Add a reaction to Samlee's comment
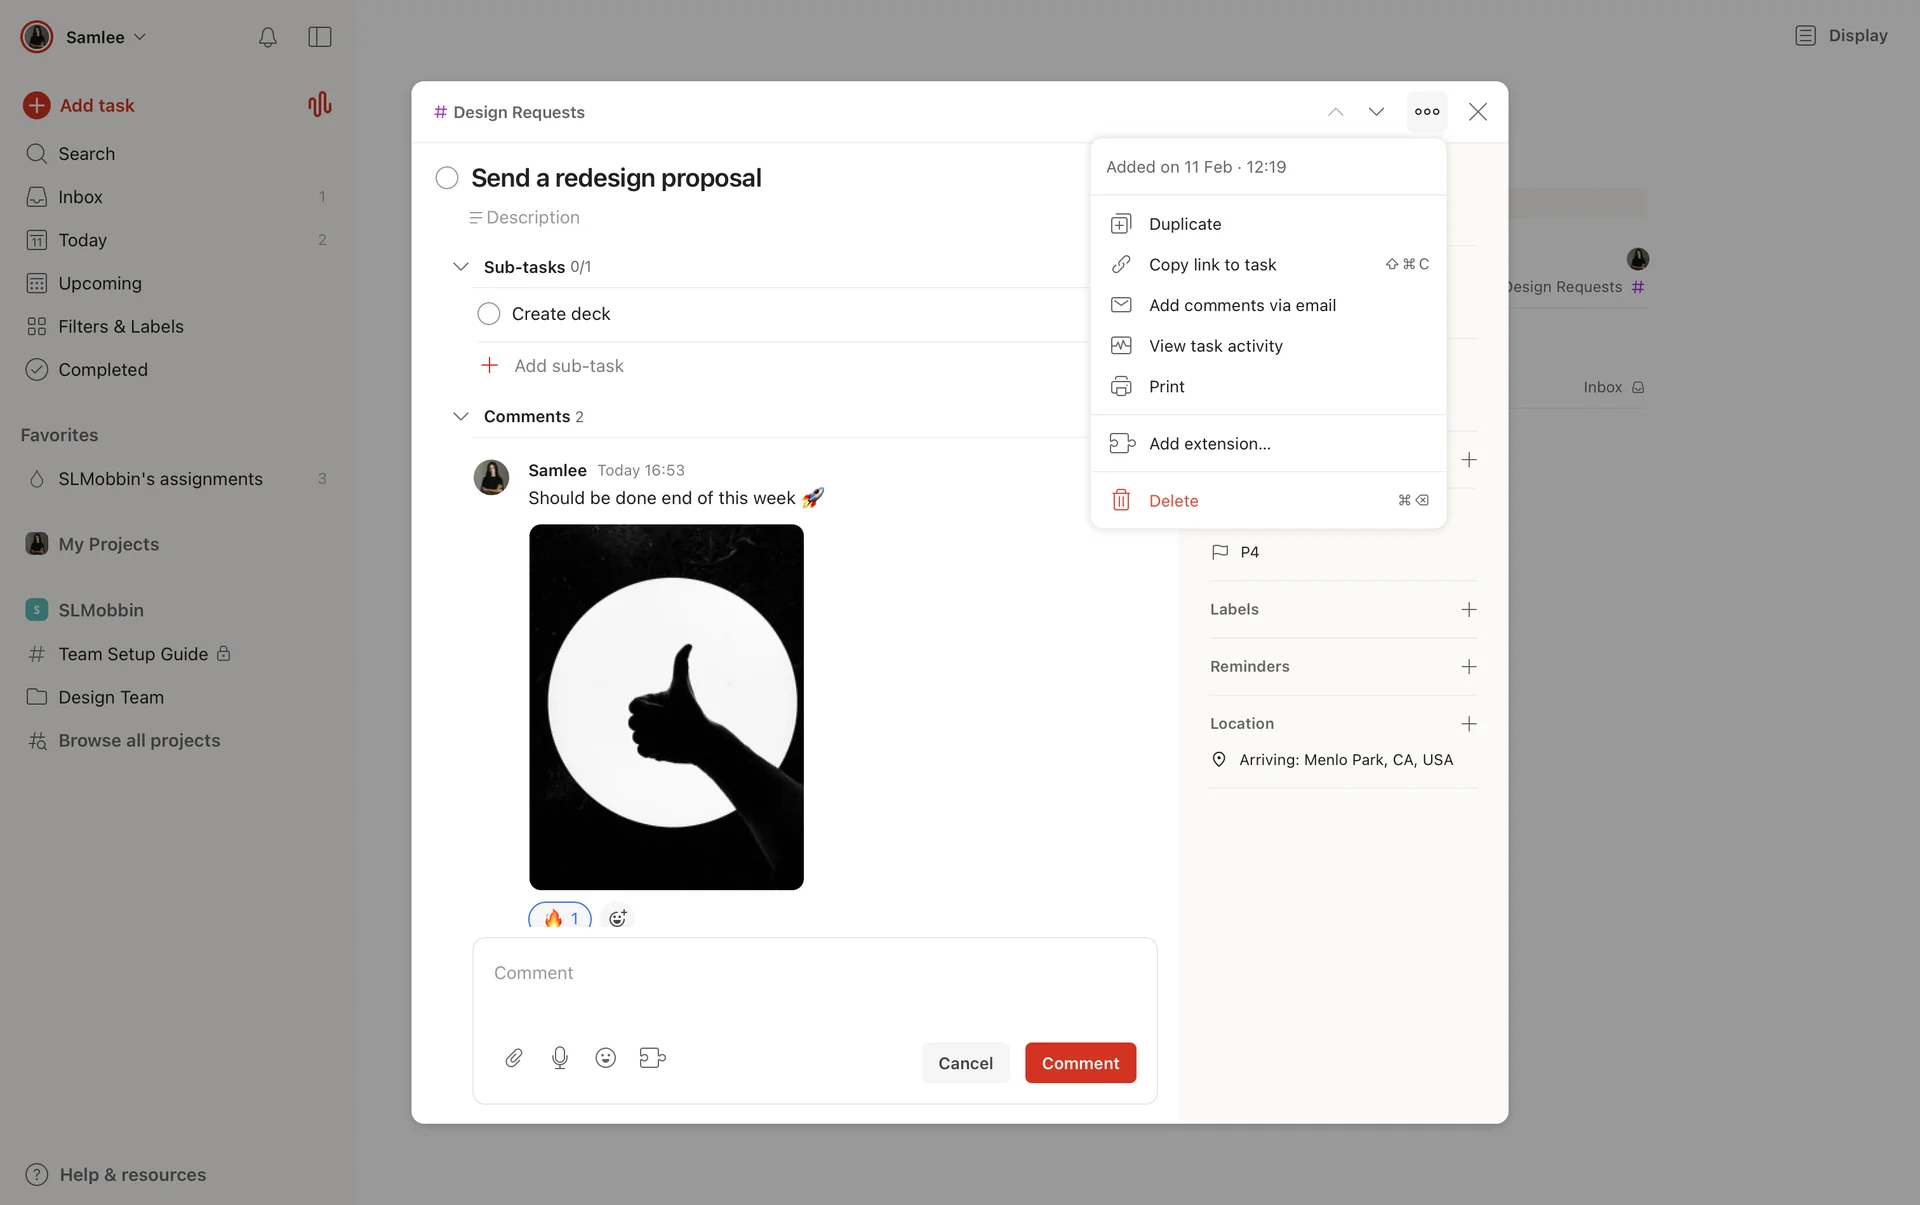 [x=618, y=917]
